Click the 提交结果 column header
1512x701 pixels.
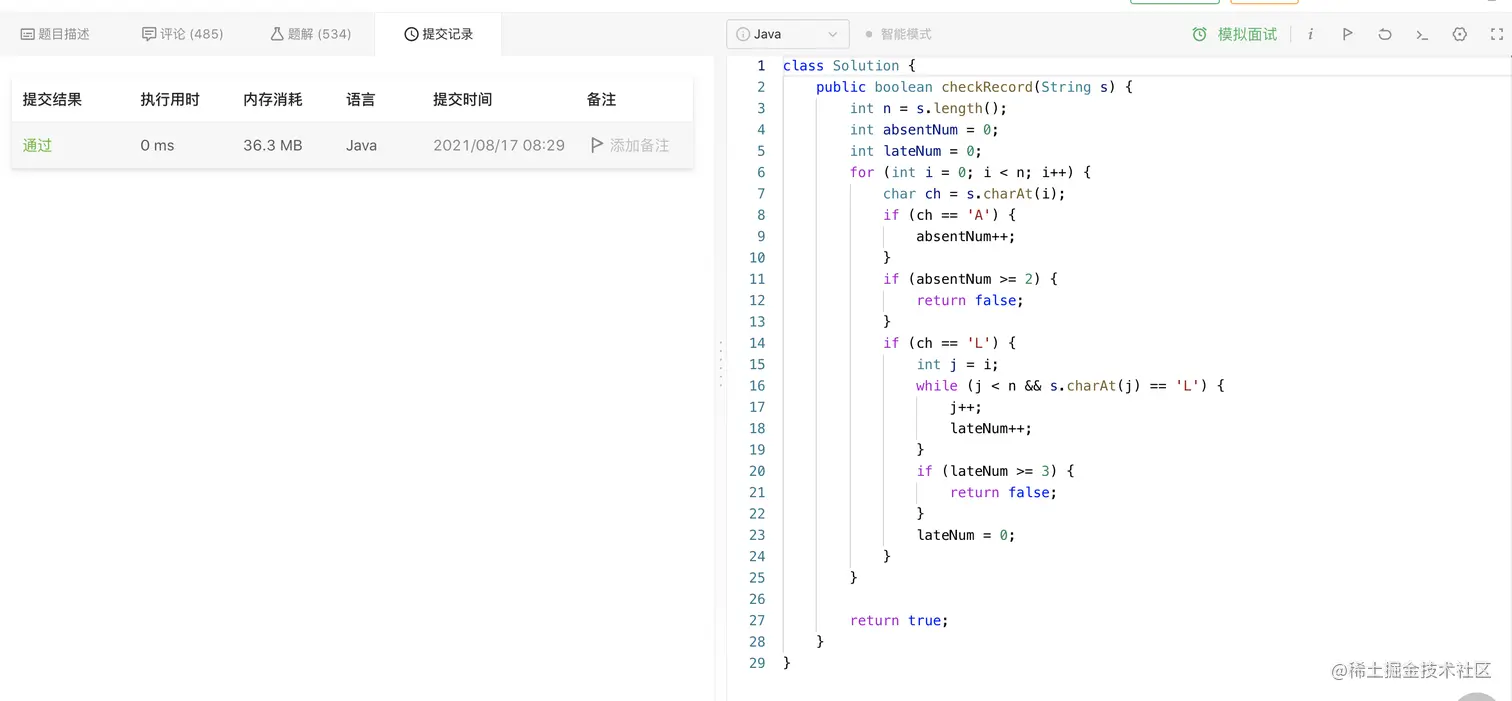point(52,99)
